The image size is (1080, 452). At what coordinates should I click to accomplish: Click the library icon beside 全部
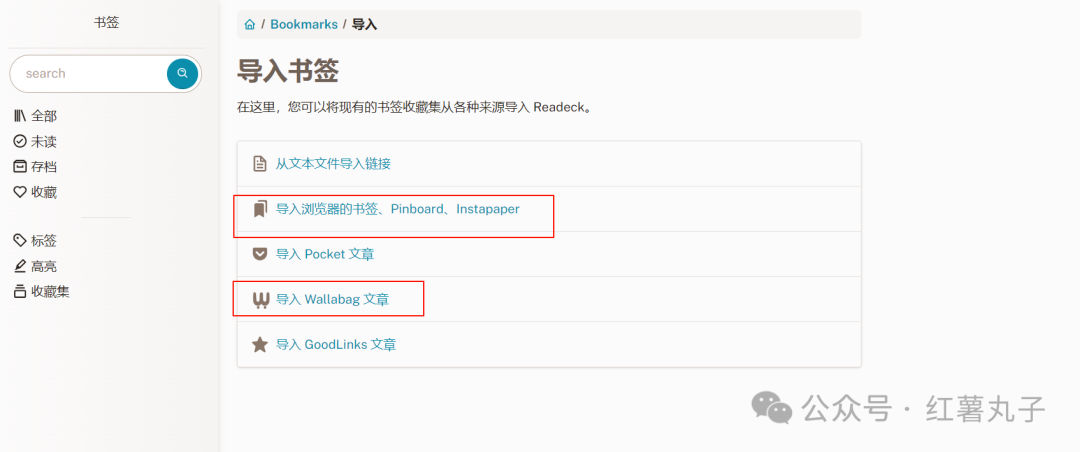tap(20, 116)
